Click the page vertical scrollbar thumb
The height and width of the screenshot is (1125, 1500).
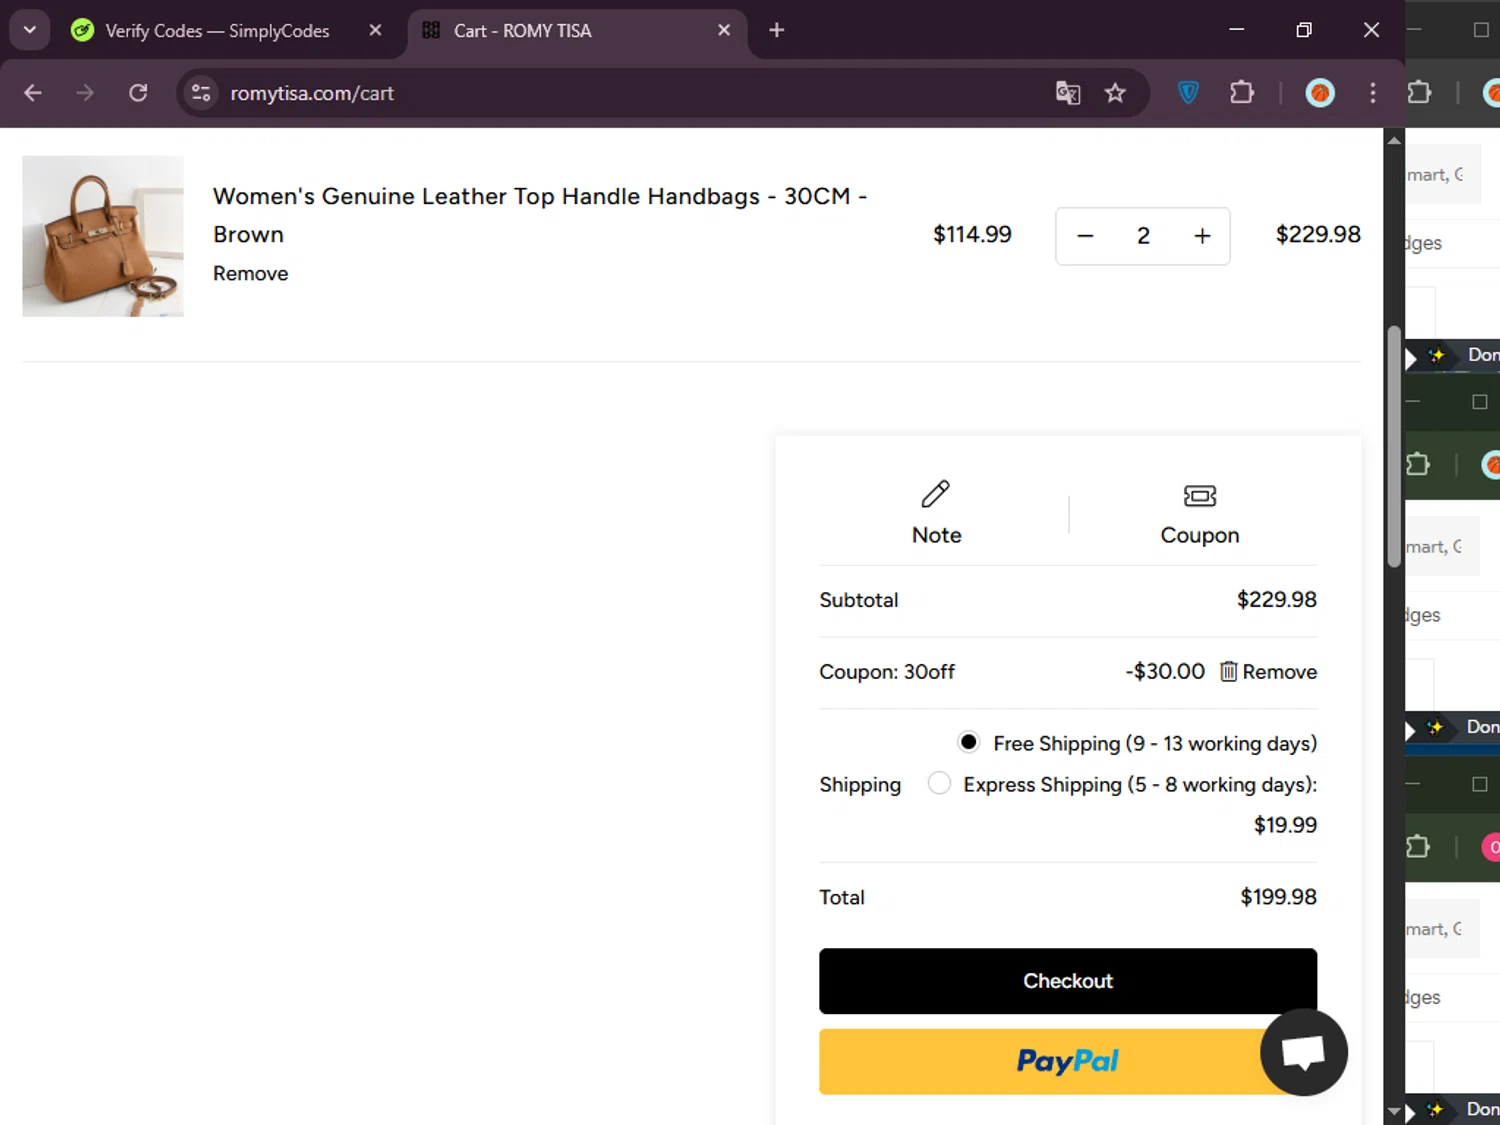point(1394,447)
